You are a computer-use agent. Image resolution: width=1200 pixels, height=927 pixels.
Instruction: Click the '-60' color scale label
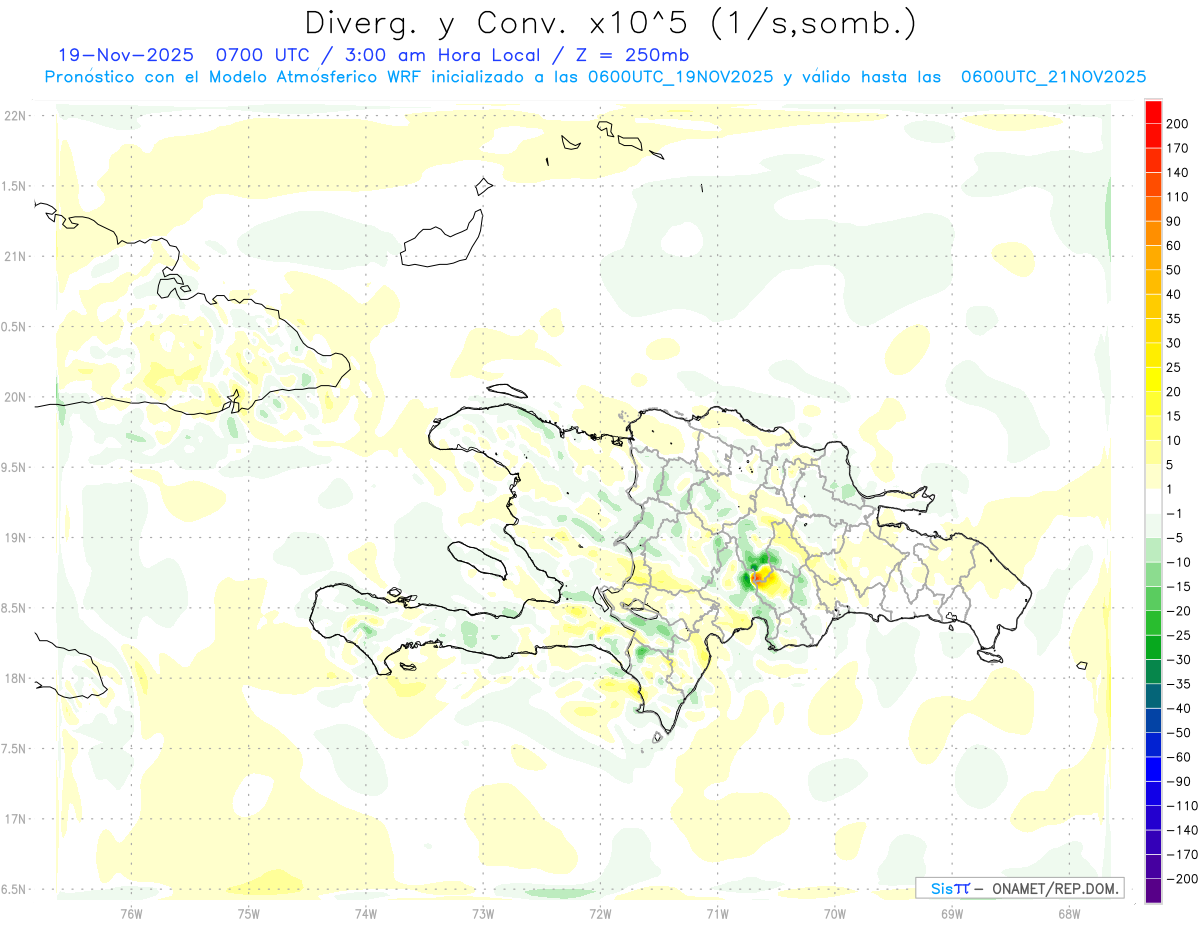pyautogui.click(x=1180, y=757)
